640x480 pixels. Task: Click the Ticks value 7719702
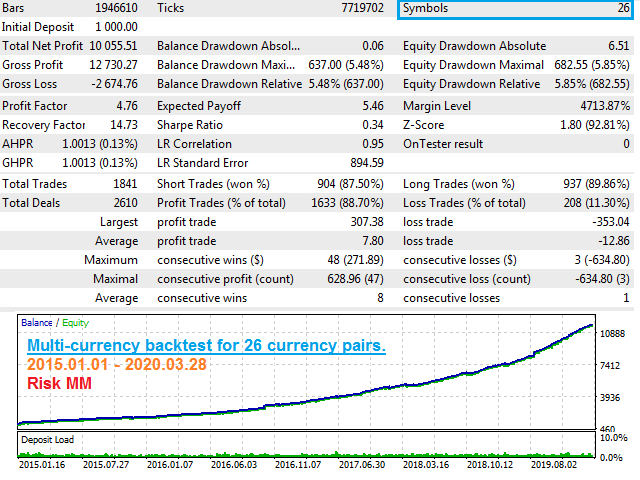pos(362,8)
